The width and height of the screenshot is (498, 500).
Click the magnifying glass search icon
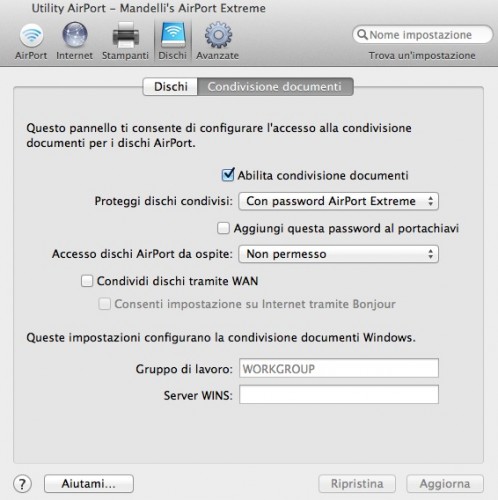362,35
